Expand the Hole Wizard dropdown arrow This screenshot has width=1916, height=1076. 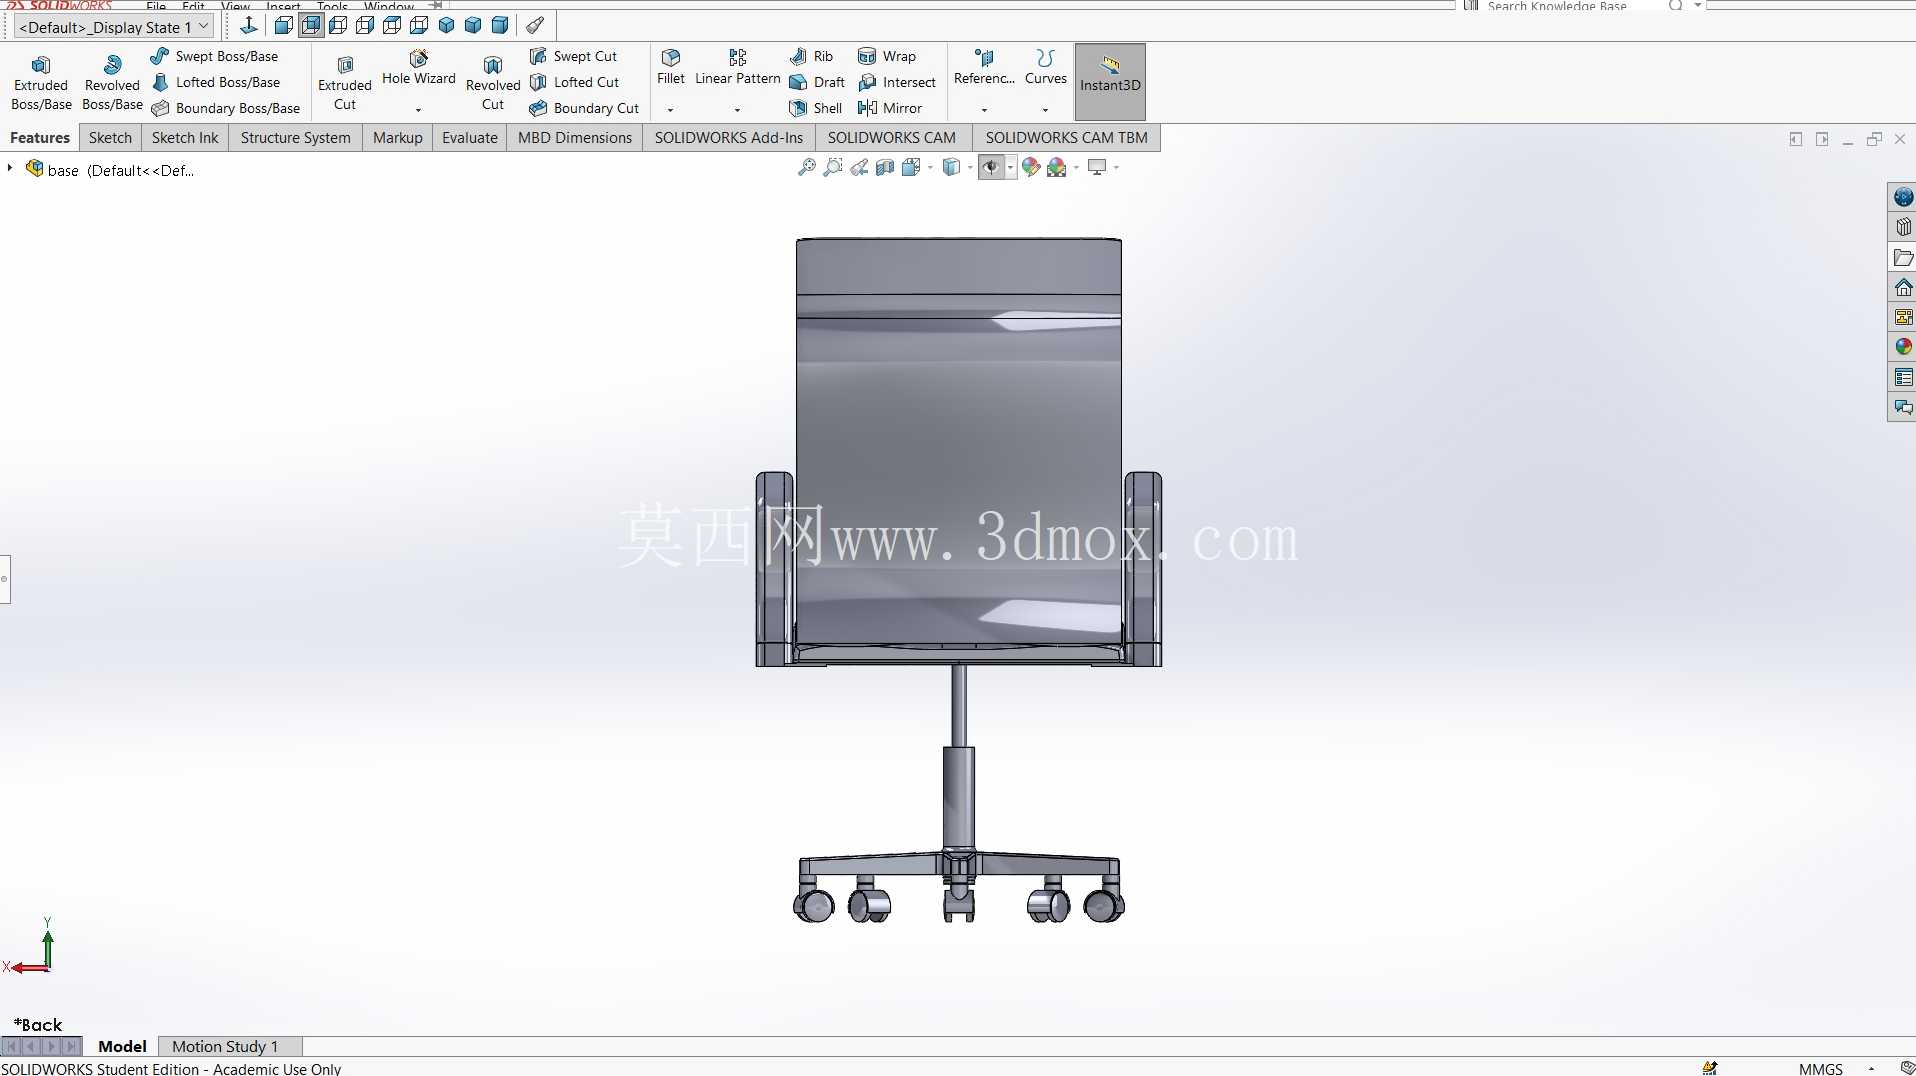tap(419, 110)
